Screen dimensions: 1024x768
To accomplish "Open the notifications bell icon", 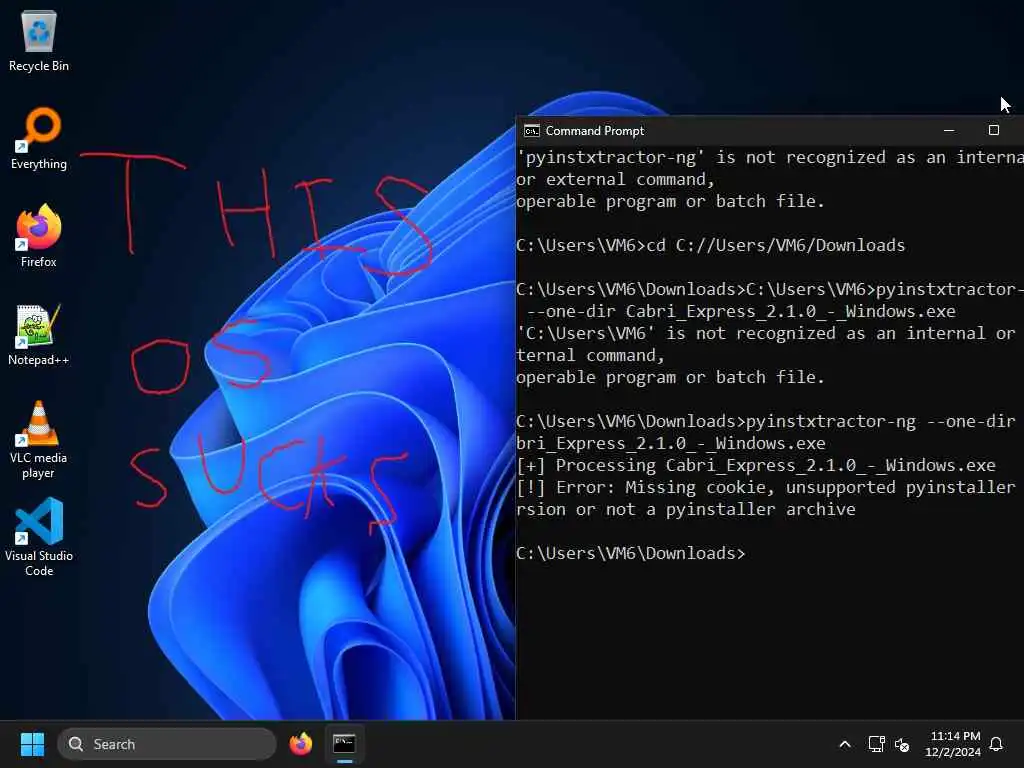I will tap(996, 744).
